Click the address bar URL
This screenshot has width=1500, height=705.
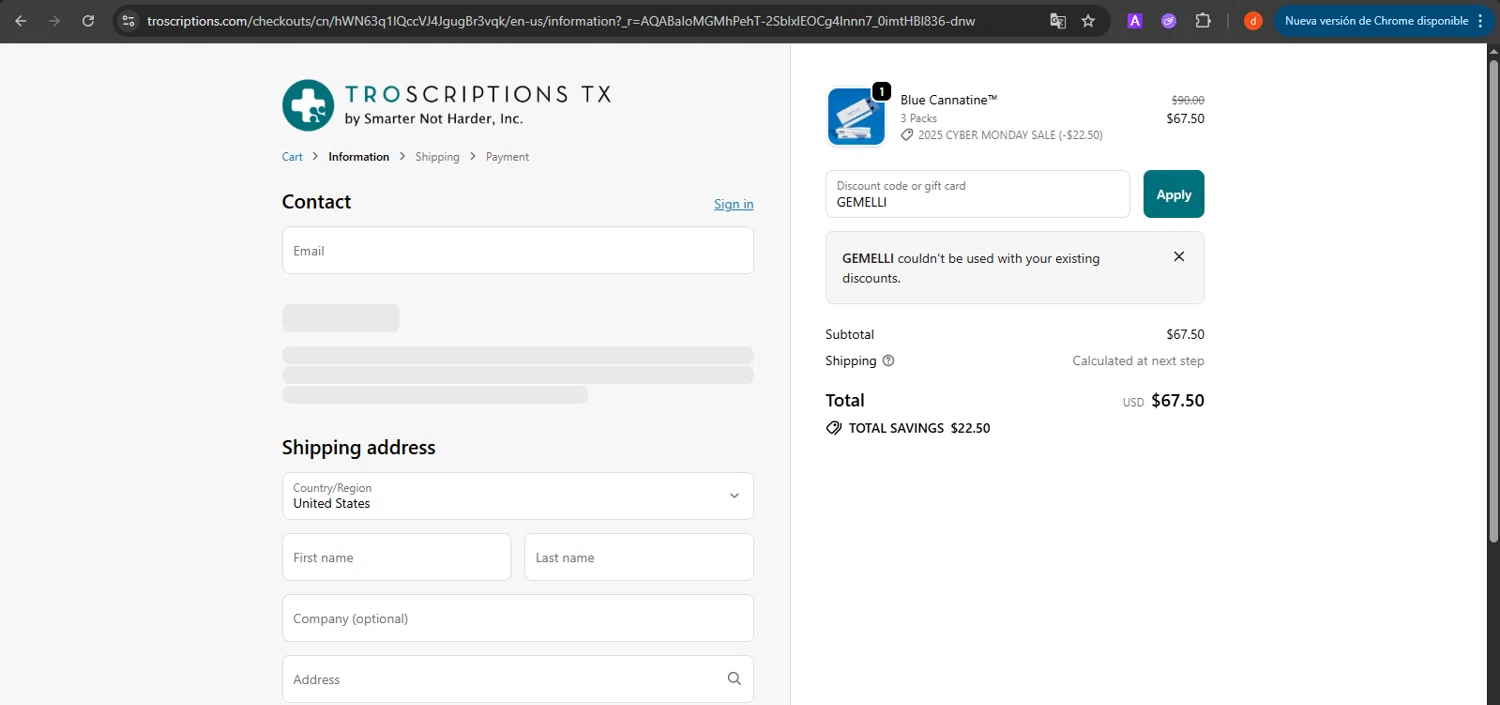point(560,20)
